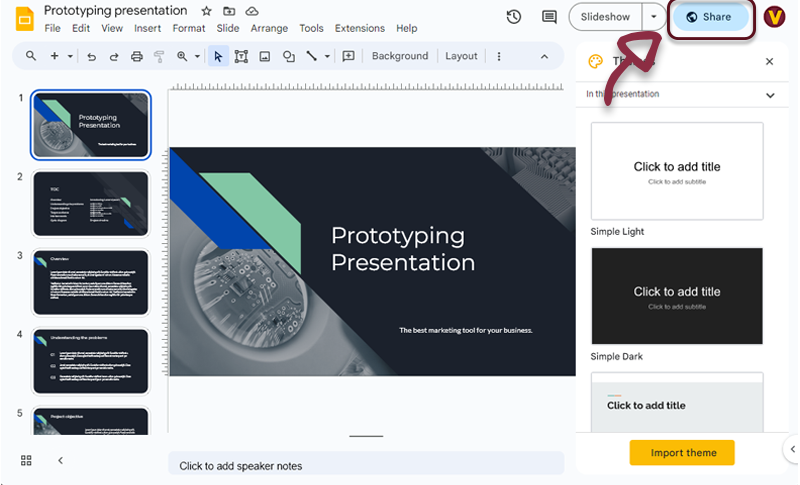Close the Themes side panel
The height and width of the screenshot is (485, 800).
point(769,62)
